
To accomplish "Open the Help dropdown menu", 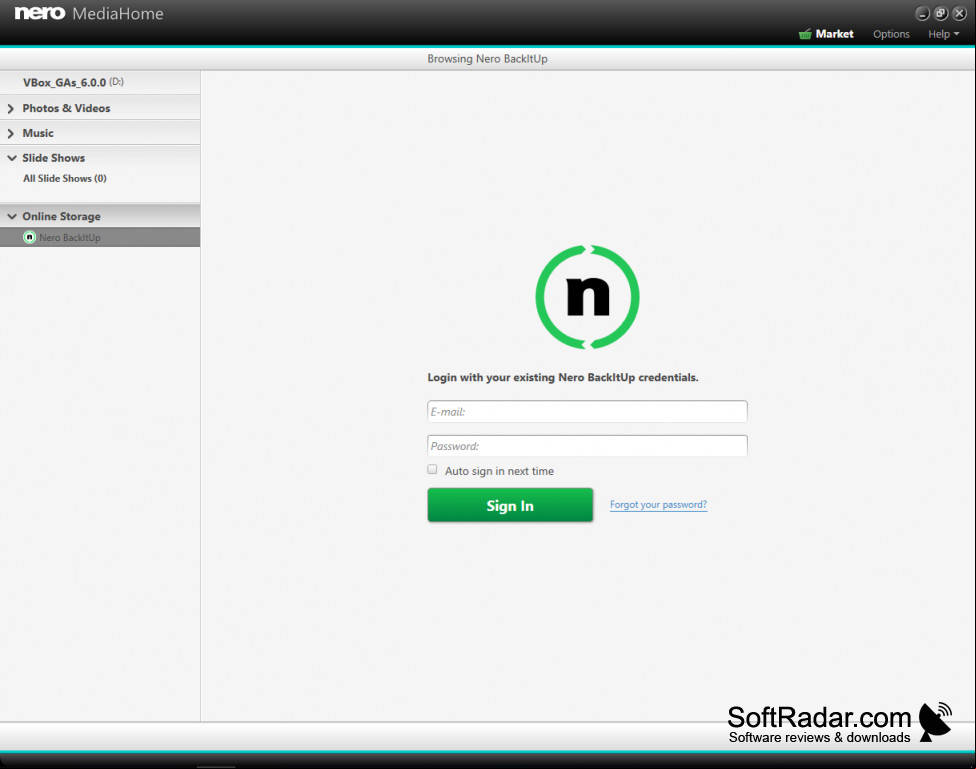I will pos(943,34).
